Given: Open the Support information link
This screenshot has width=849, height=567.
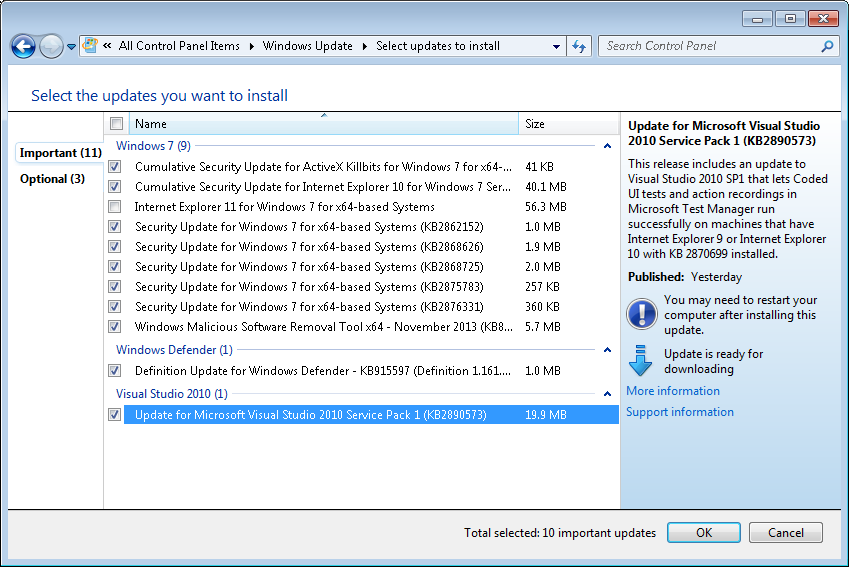Looking at the screenshot, I should (x=680, y=412).
